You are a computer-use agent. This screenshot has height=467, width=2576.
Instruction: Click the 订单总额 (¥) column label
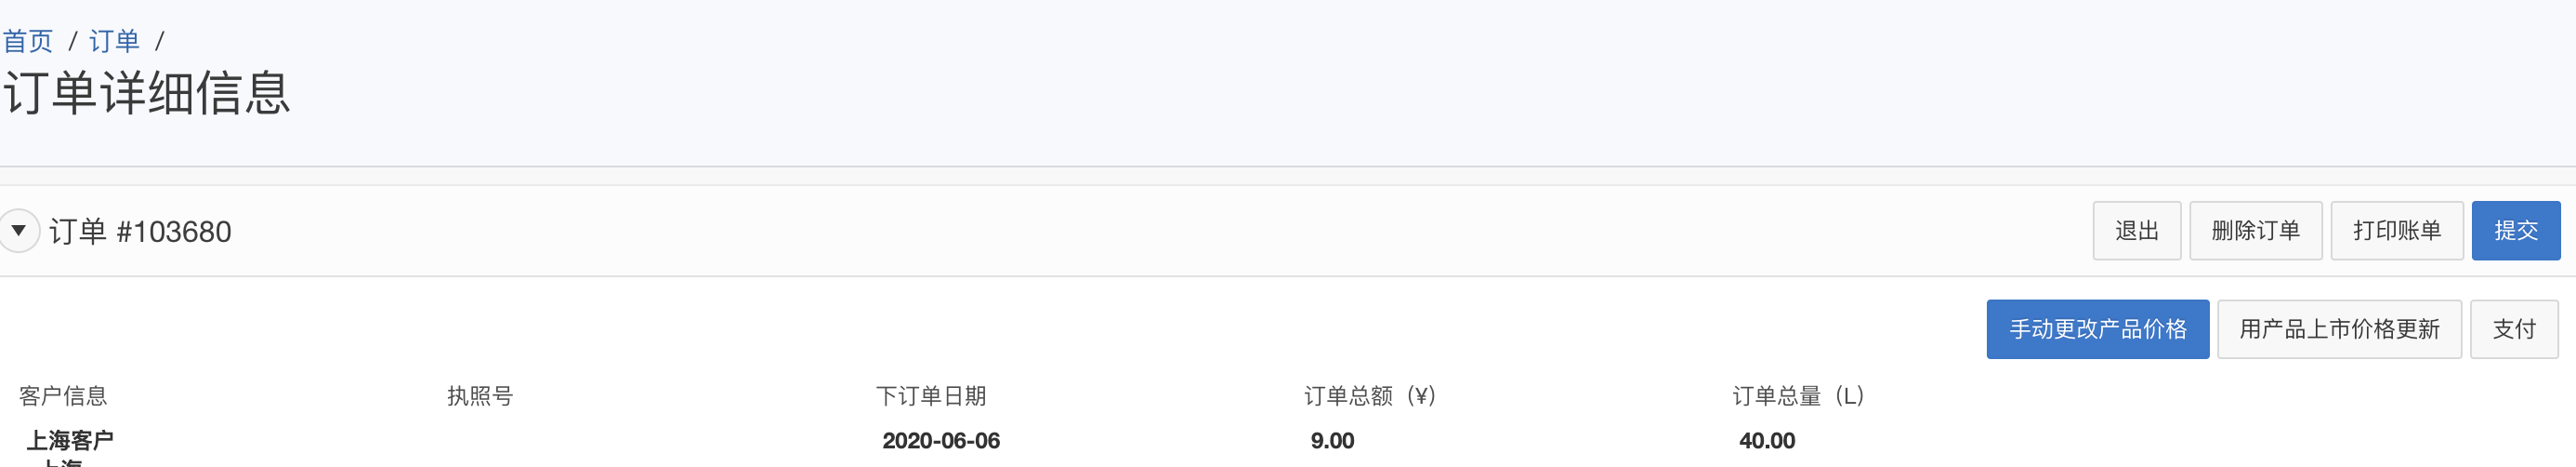1369,396
